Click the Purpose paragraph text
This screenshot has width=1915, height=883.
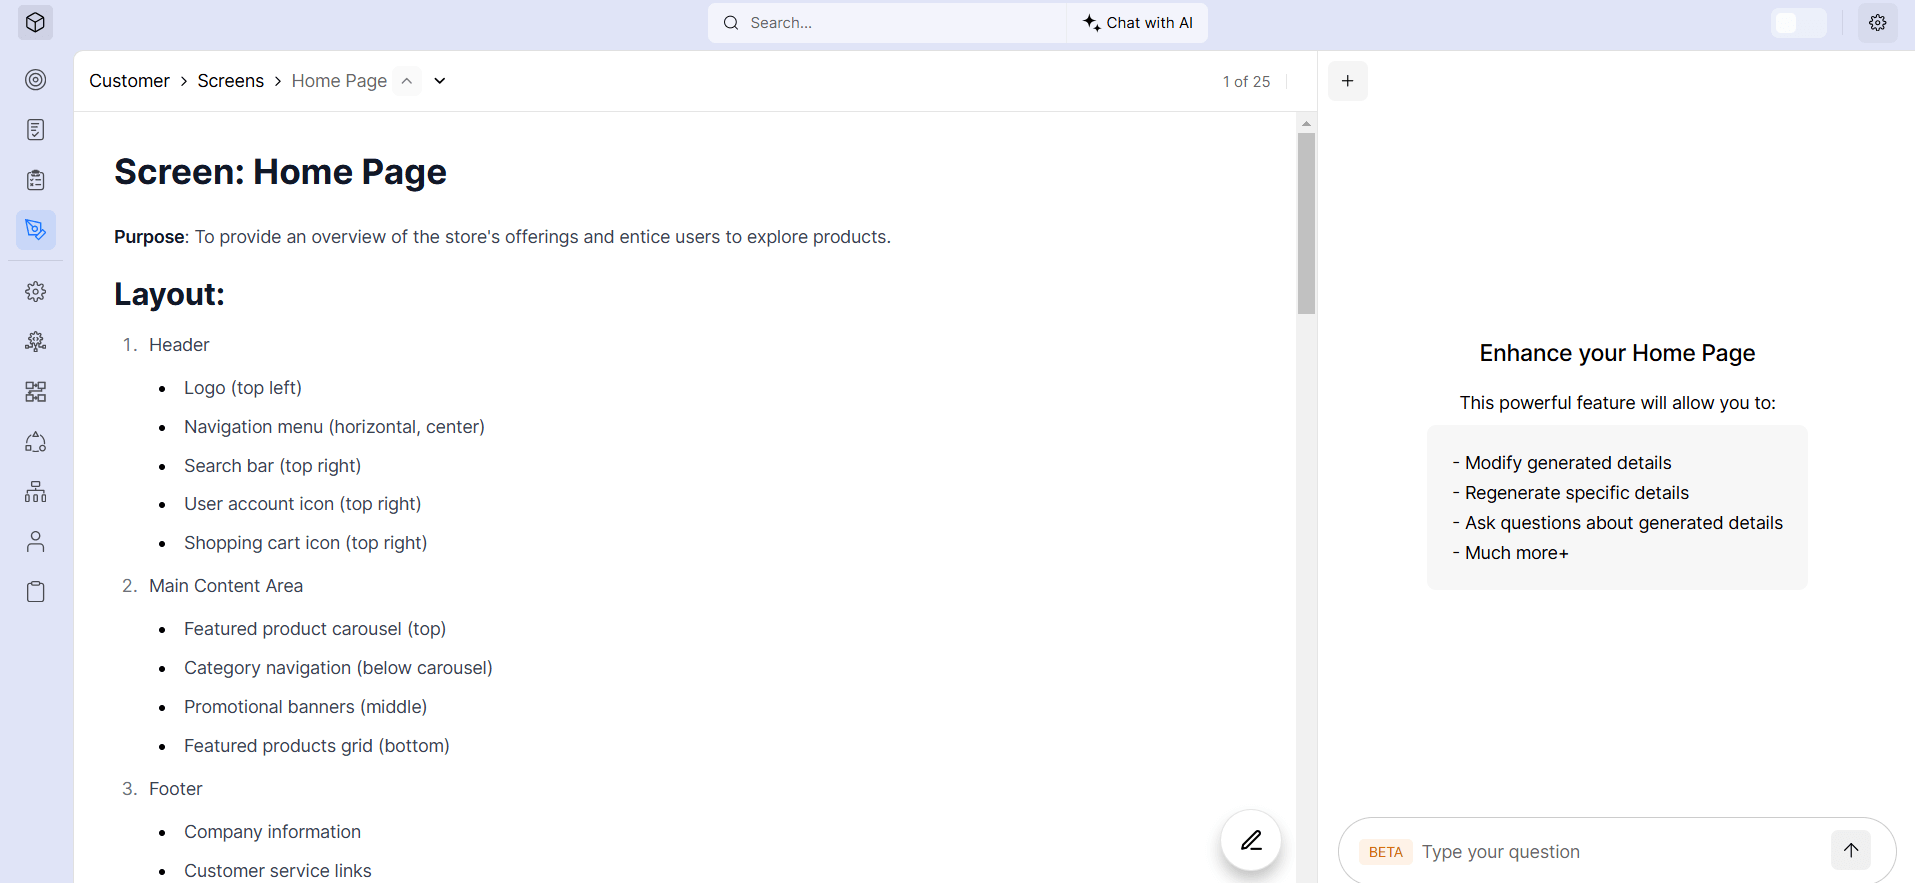(x=502, y=237)
